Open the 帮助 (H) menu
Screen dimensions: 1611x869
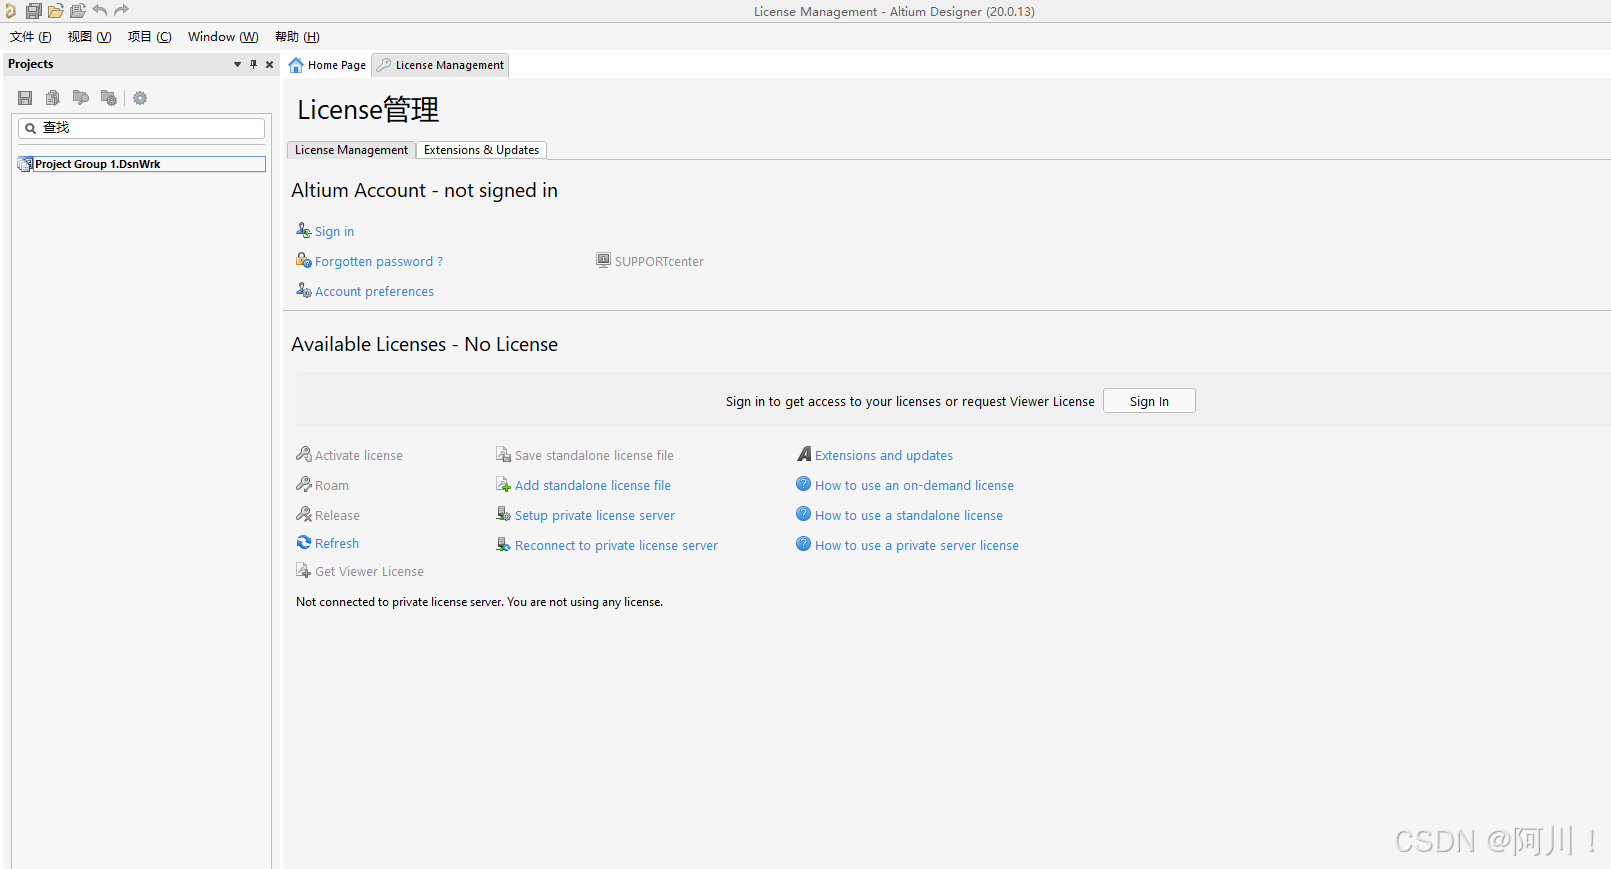point(297,37)
